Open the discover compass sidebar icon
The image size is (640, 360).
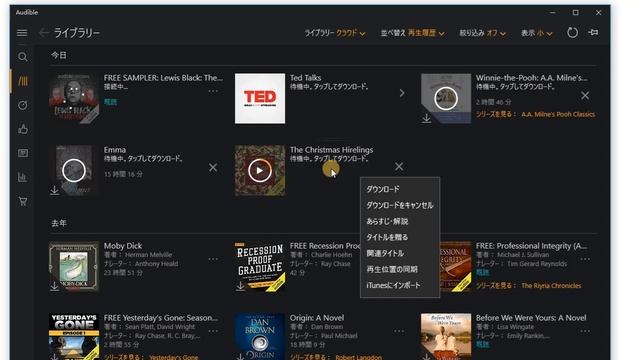tap(23, 105)
